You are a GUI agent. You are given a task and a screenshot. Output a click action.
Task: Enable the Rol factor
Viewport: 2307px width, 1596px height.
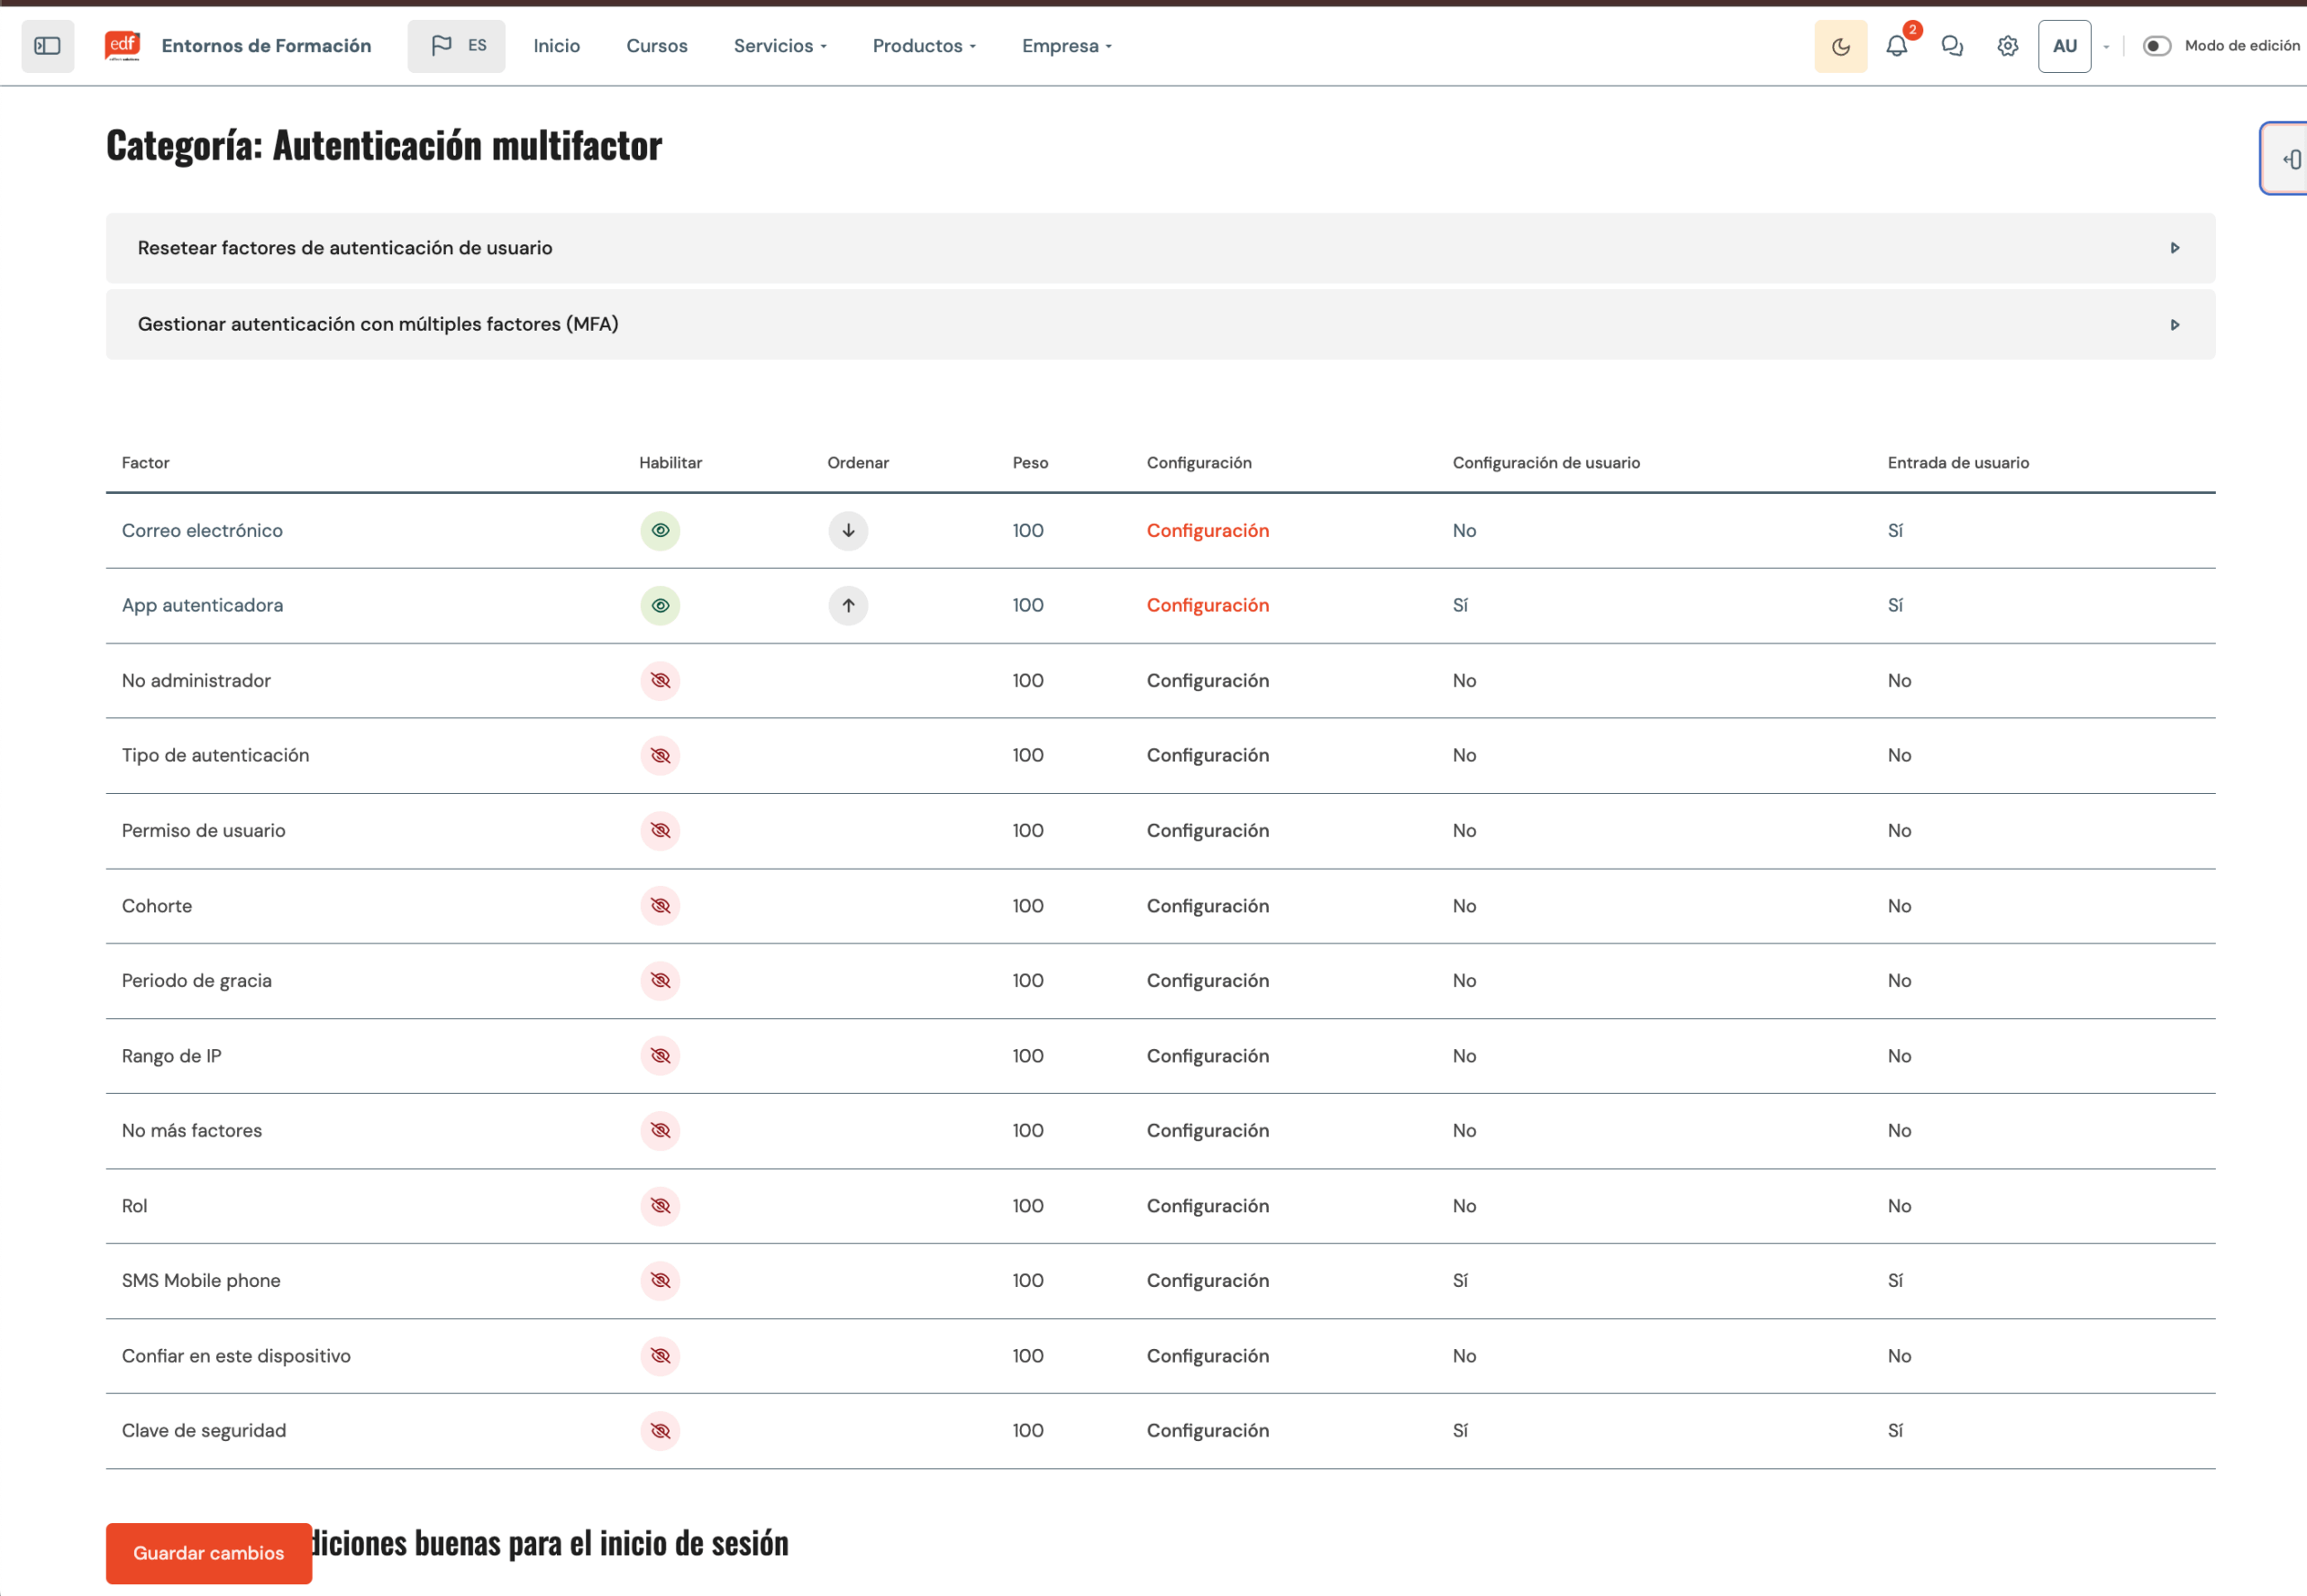point(660,1206)
